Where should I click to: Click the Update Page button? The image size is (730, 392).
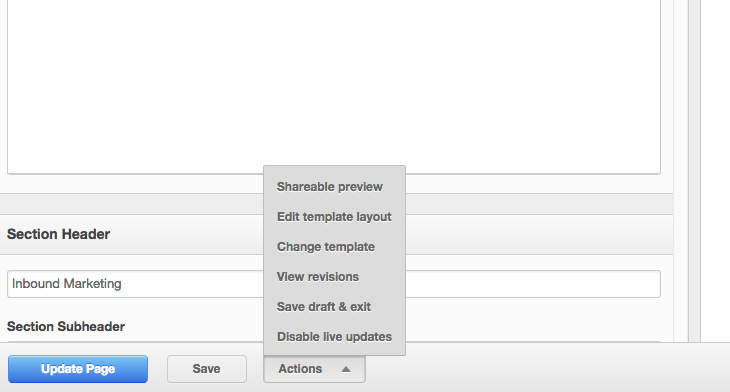click(x=78, y=369)
